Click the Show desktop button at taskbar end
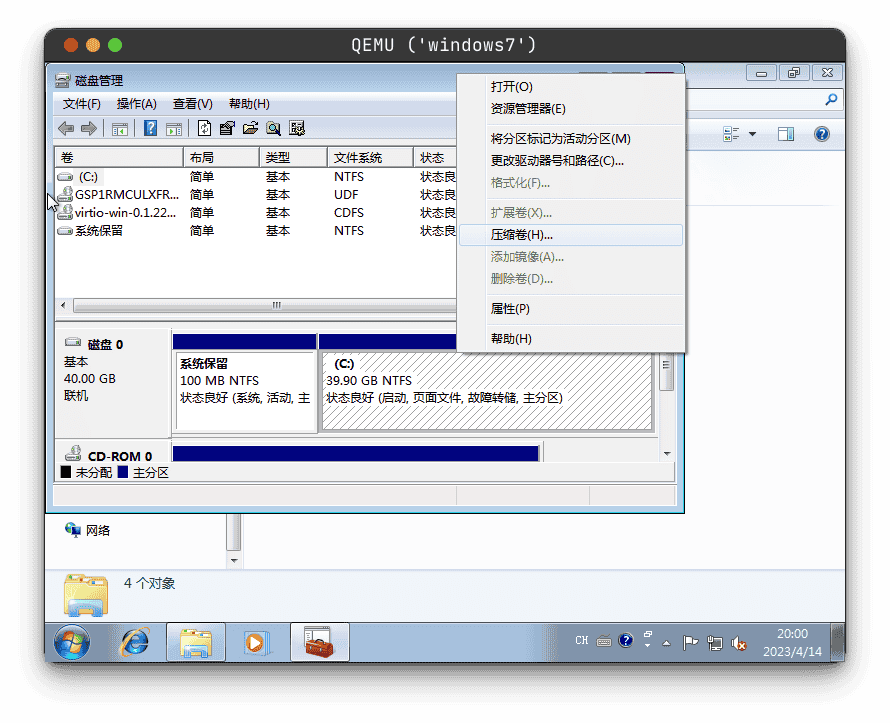This screenshot has height=723, width=890. pos(838,642)
